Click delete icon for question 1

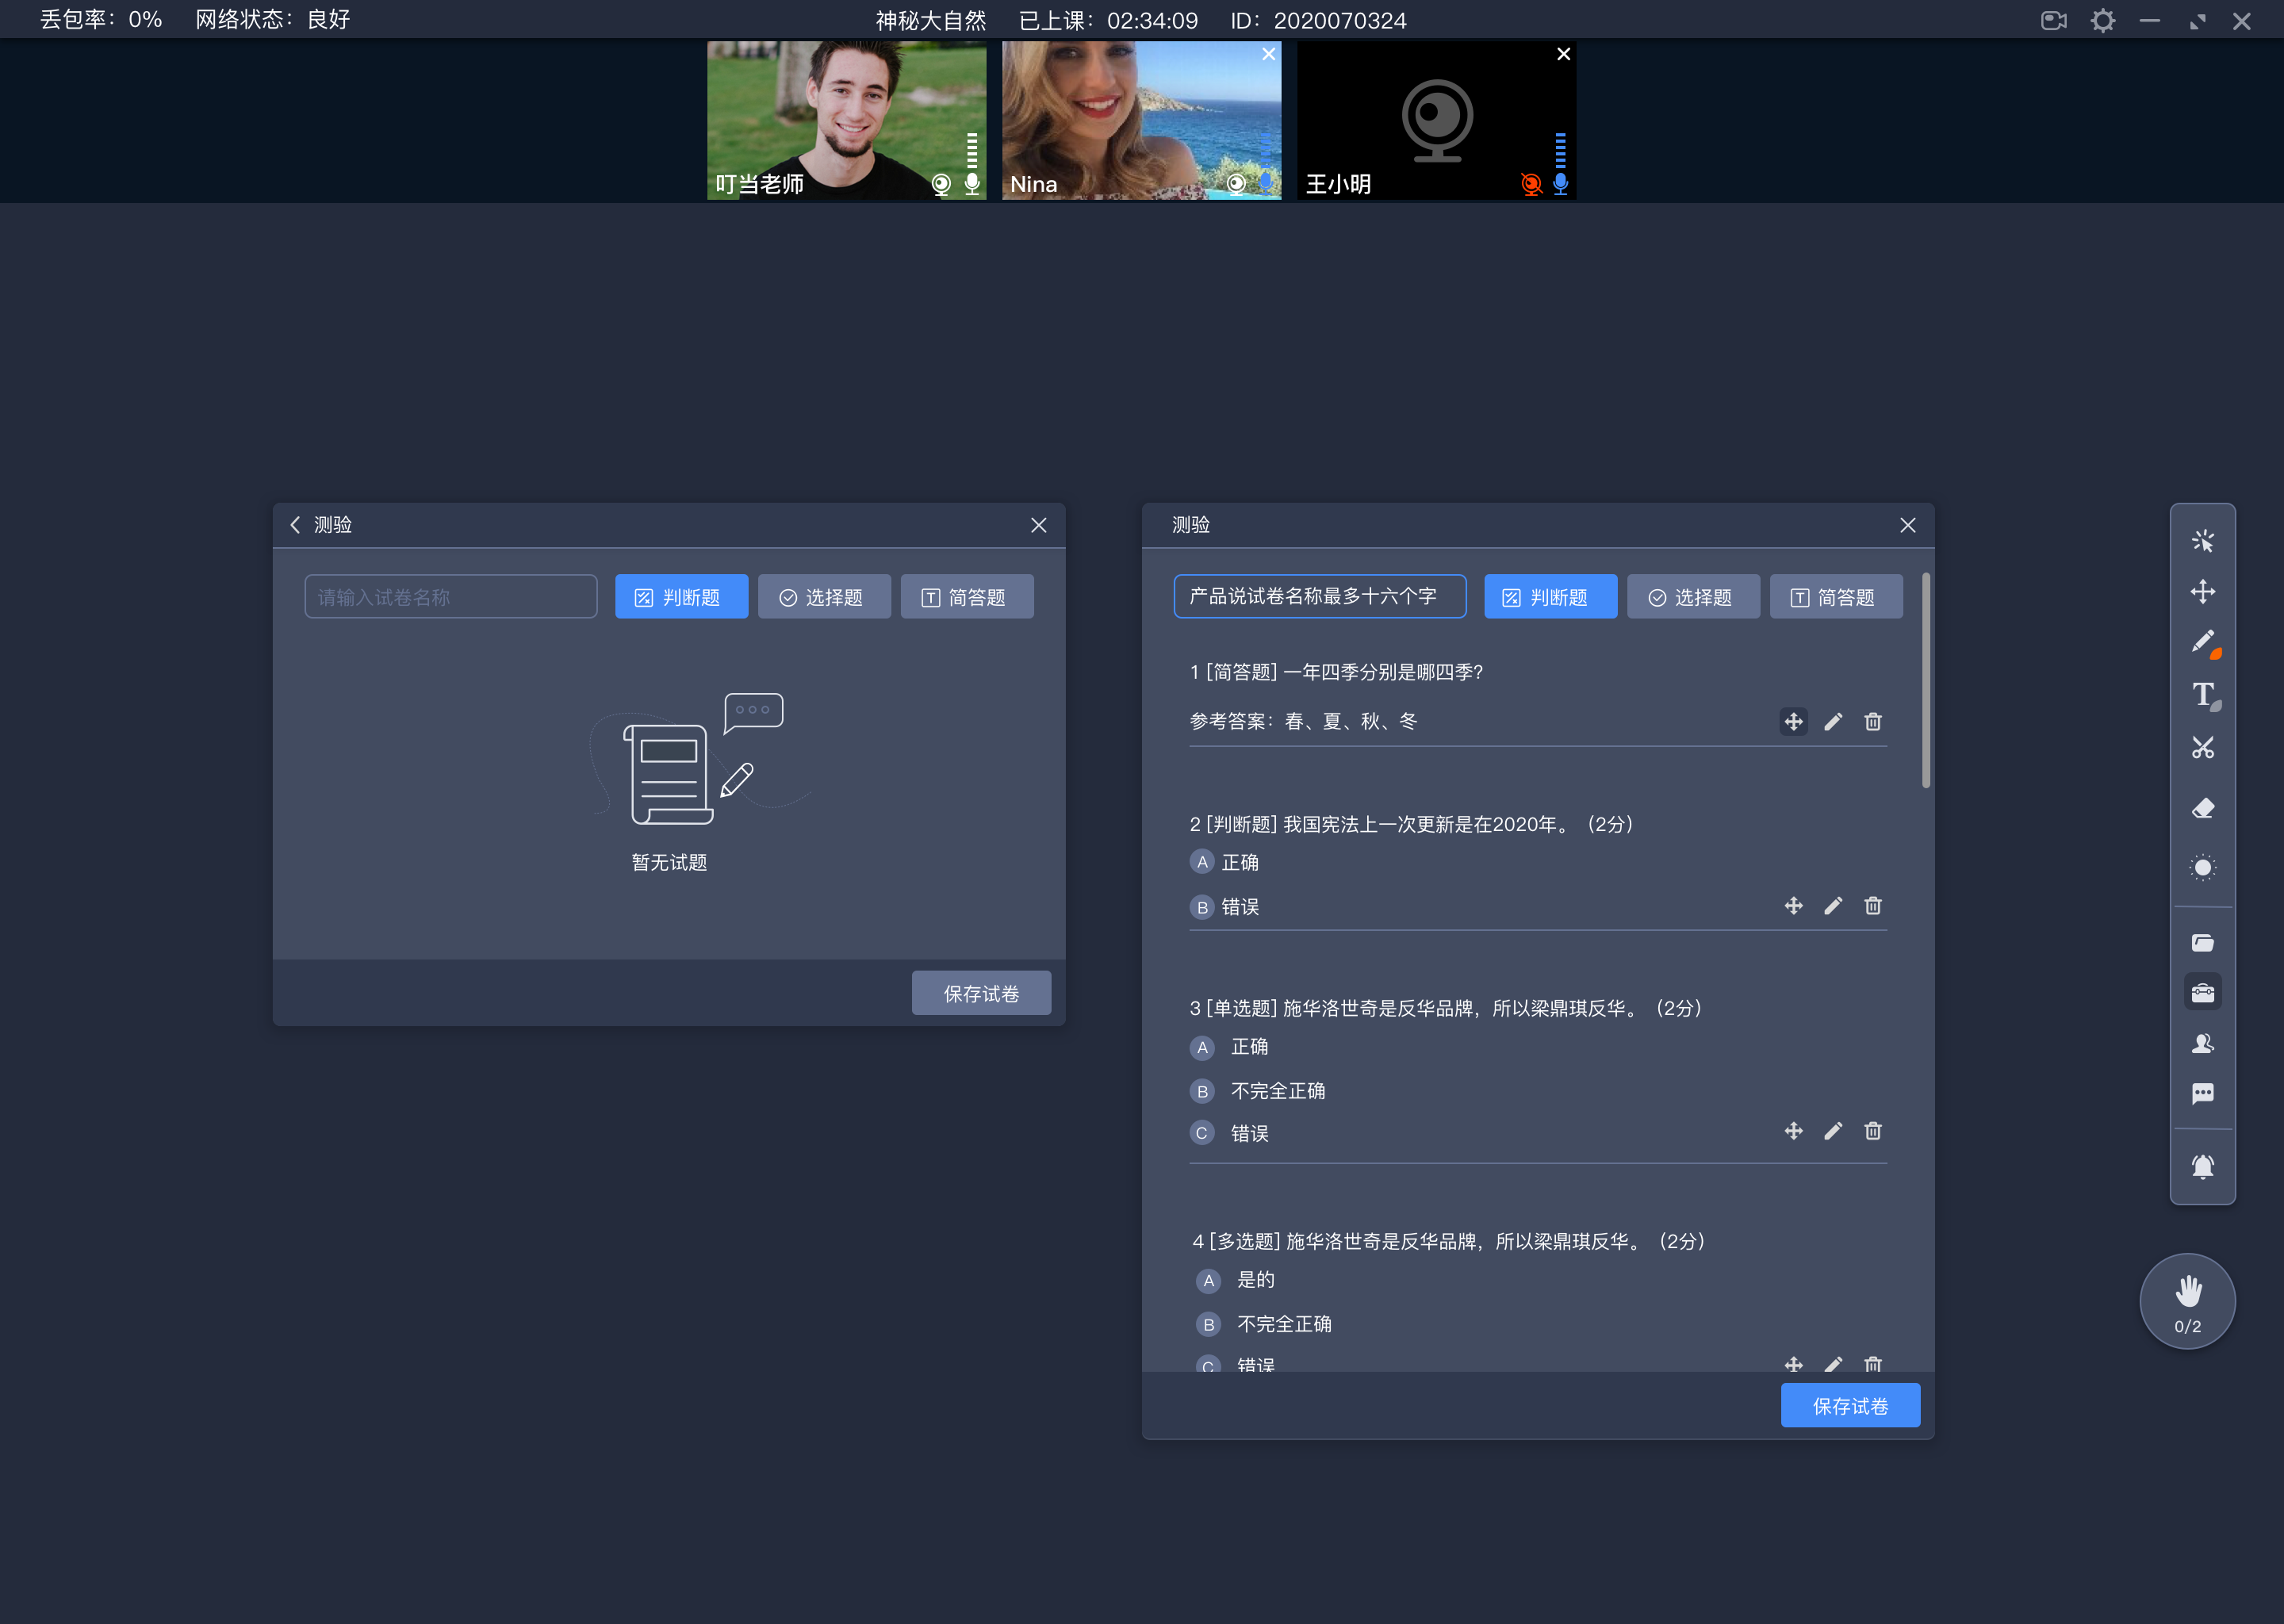click(x=1873, y=722)
